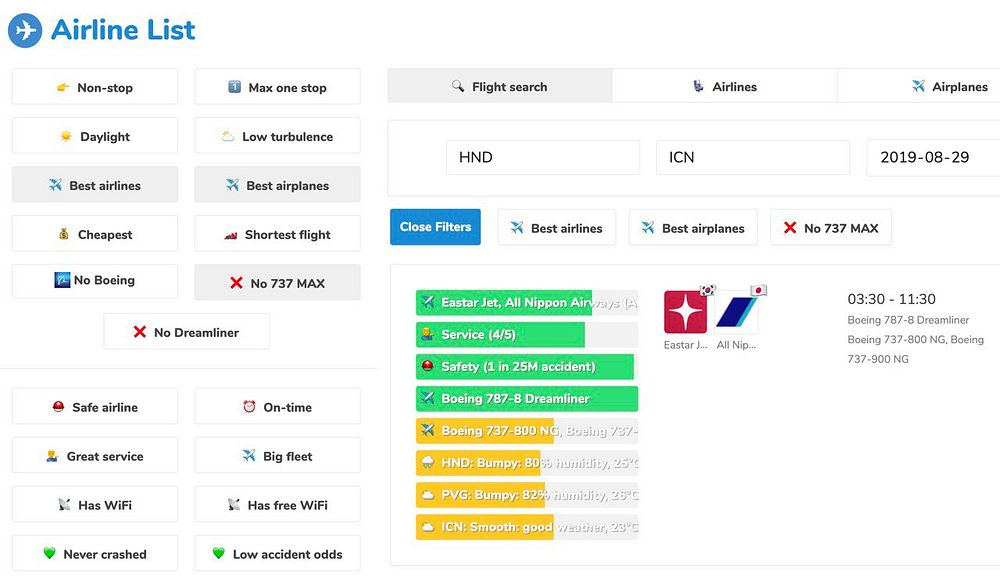The height and width of the screenshot is (584, 1000).
Task: Click the HND origin airport field
Action: pos(543,157)
